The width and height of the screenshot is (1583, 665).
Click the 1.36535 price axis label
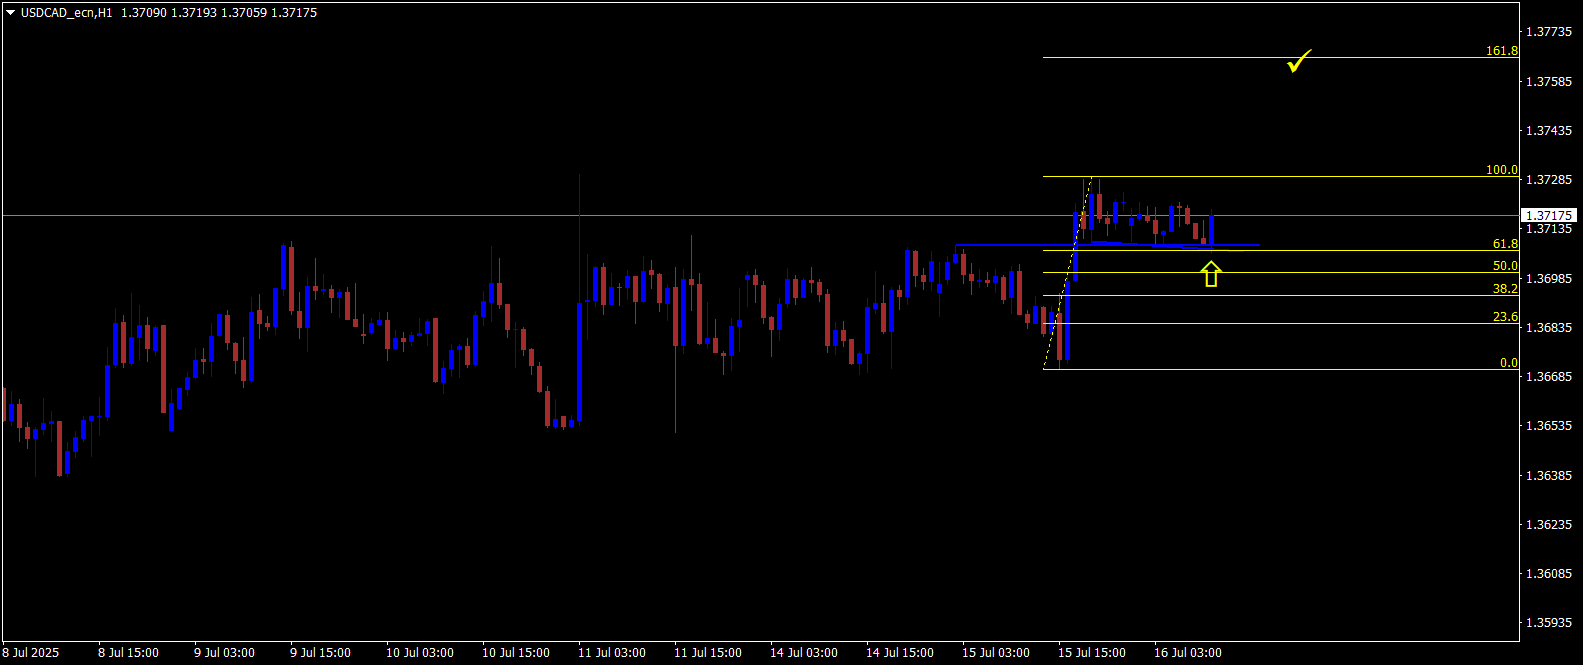click(1548, 426)
